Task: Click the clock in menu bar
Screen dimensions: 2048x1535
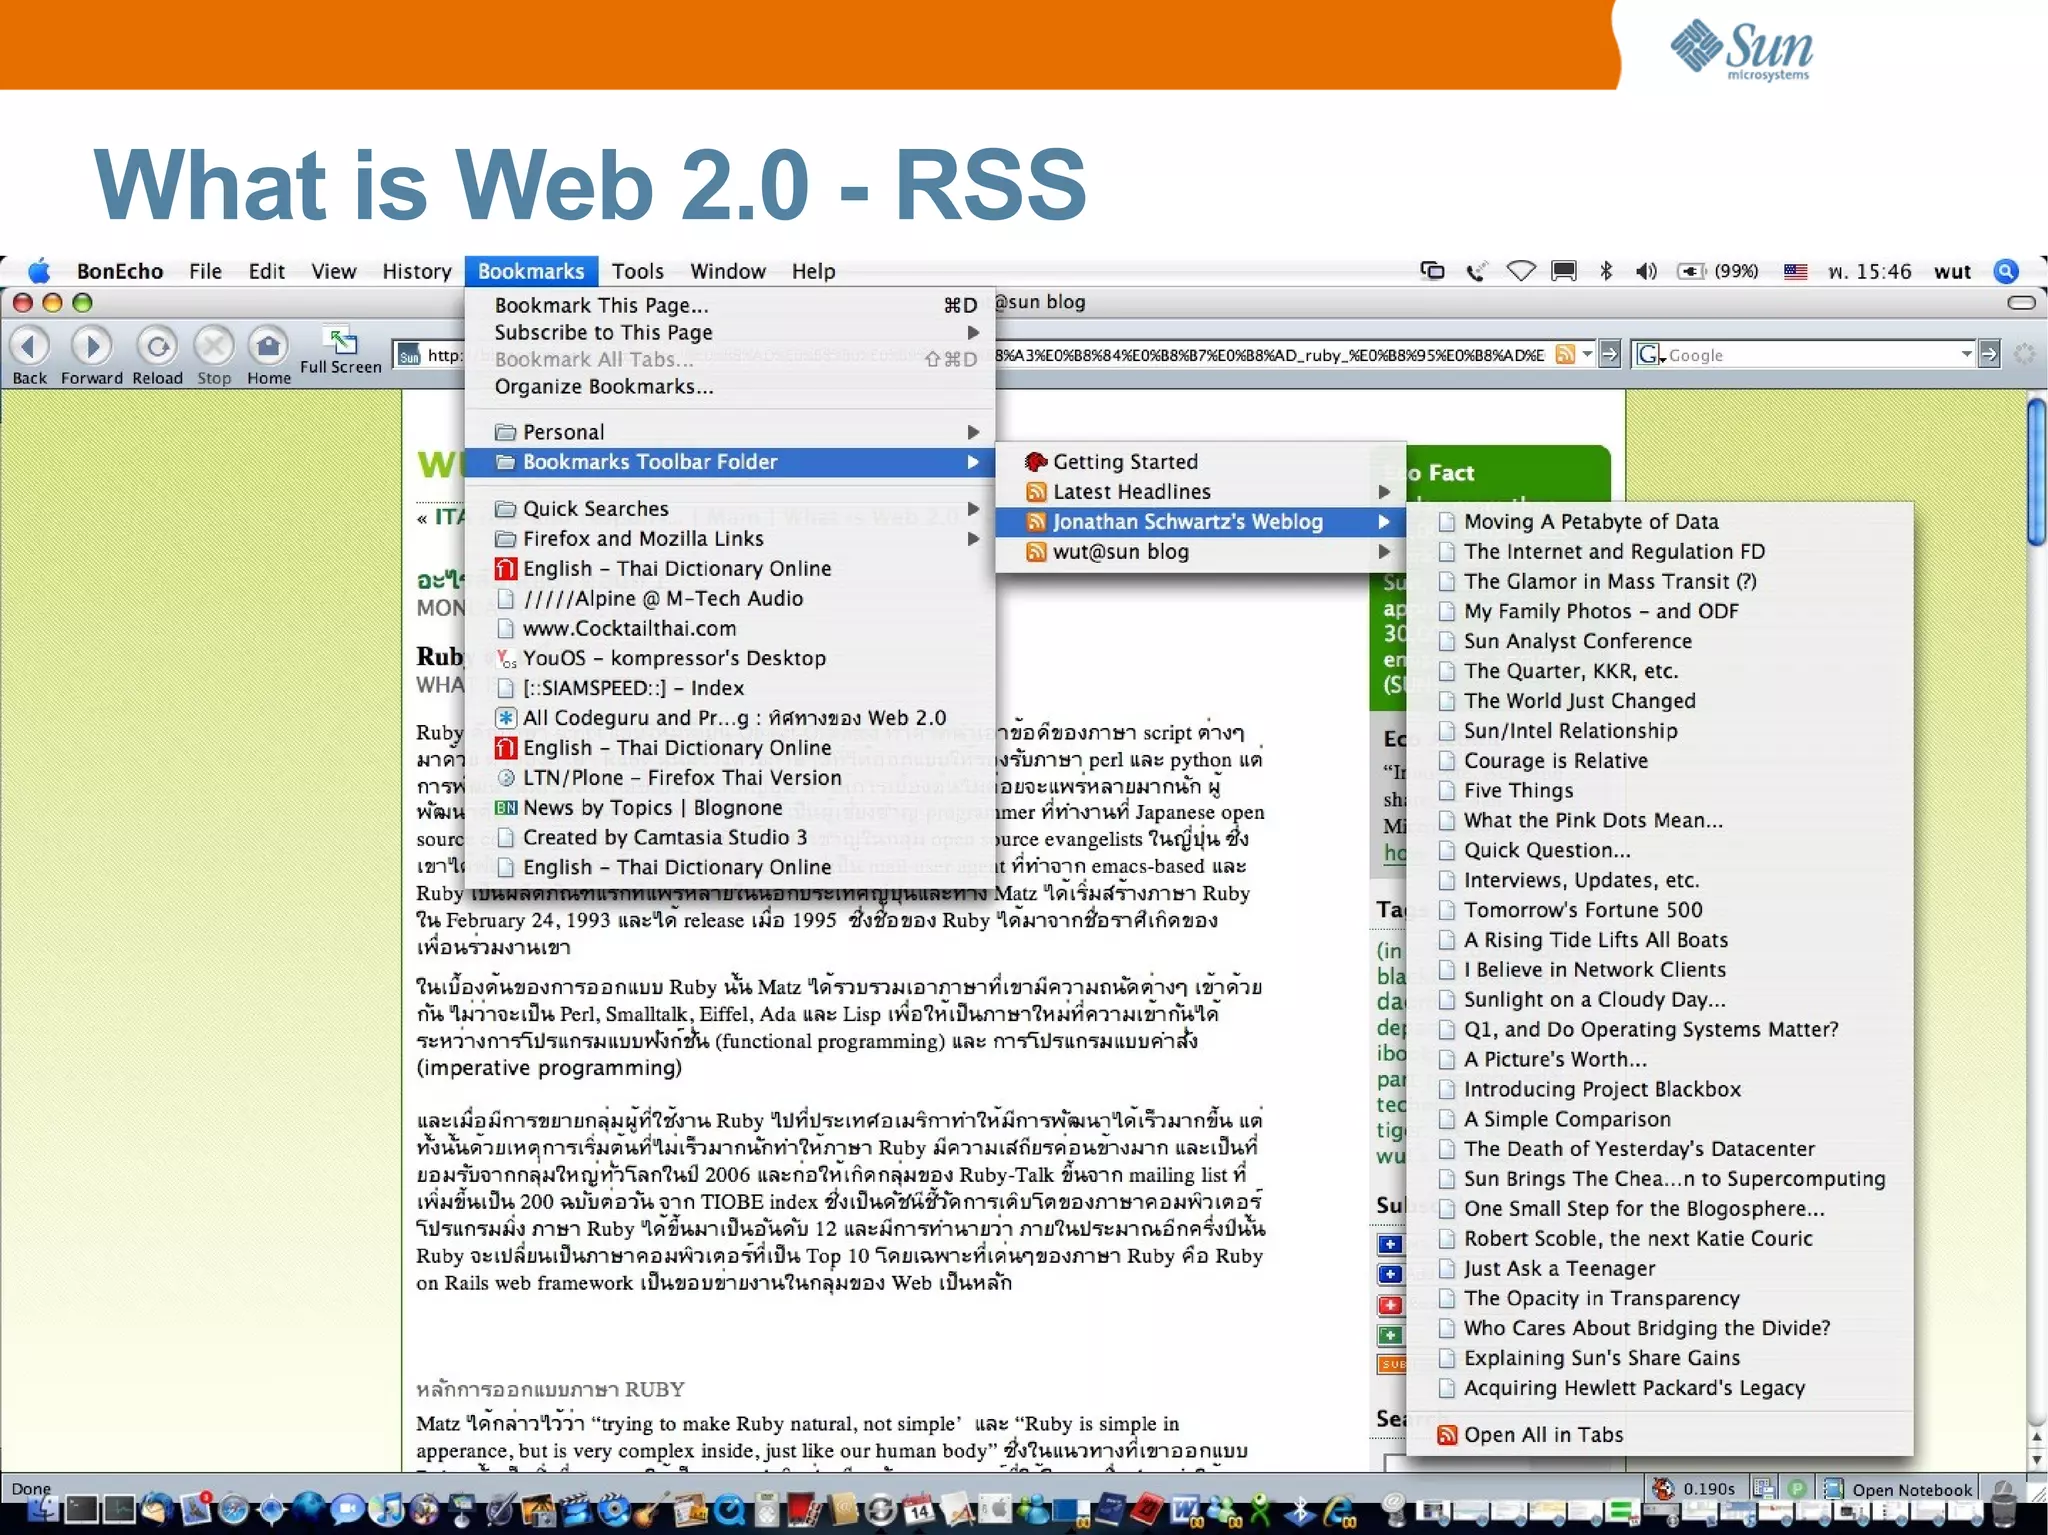Action: click(1869, 271)
